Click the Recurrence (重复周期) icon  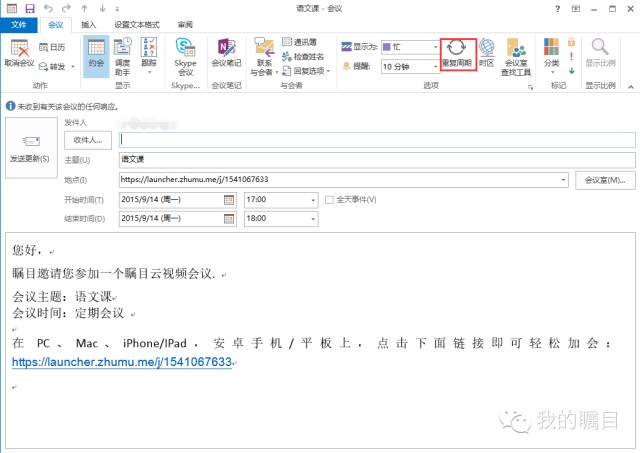click(456, 48)
